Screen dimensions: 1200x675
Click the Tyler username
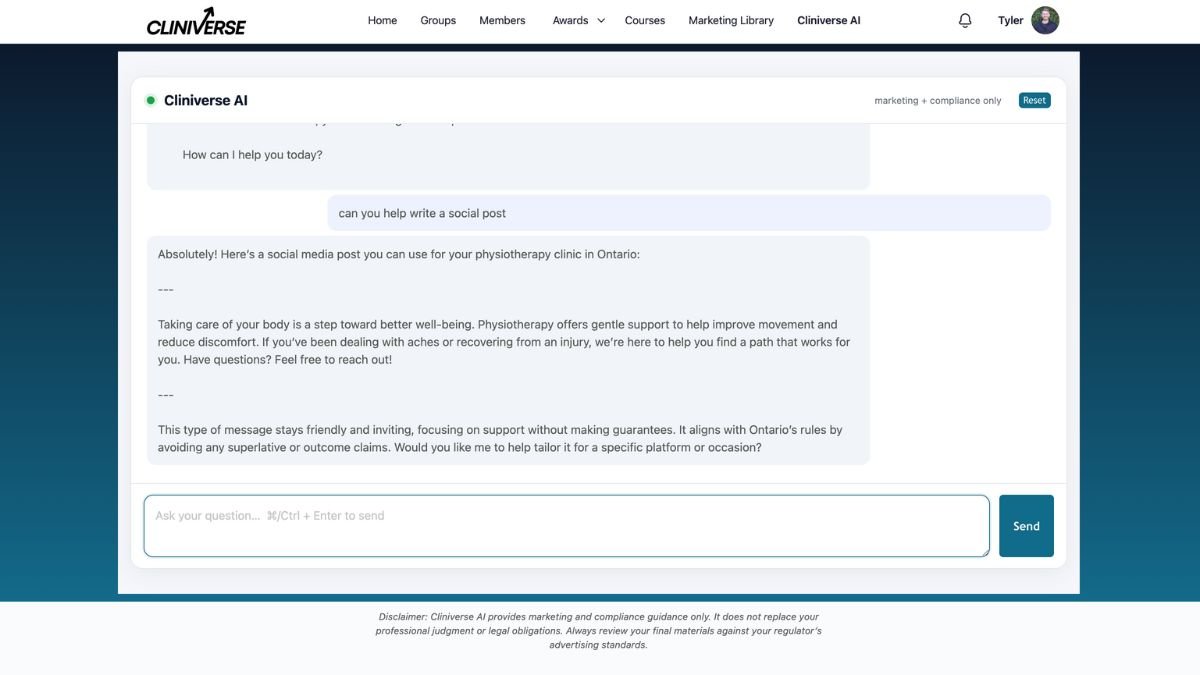click(x=1010, y=20)
